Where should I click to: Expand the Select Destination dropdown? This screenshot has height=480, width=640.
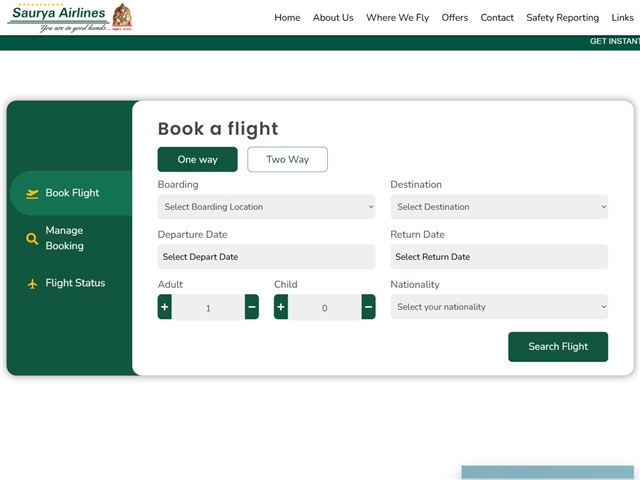point(498,207)
